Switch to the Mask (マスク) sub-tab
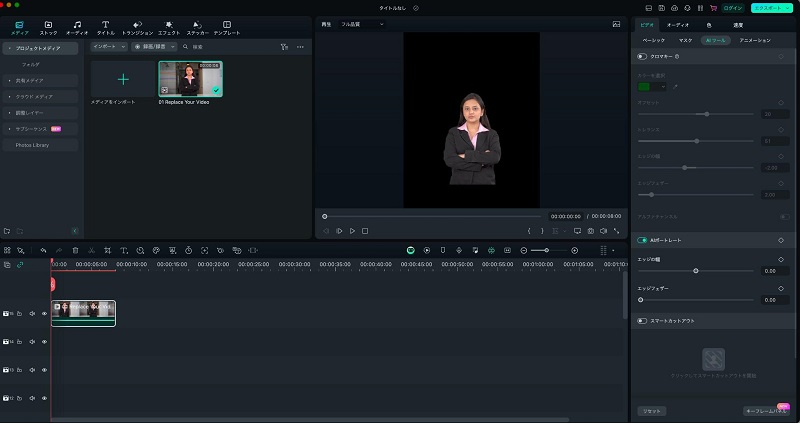 685,40
